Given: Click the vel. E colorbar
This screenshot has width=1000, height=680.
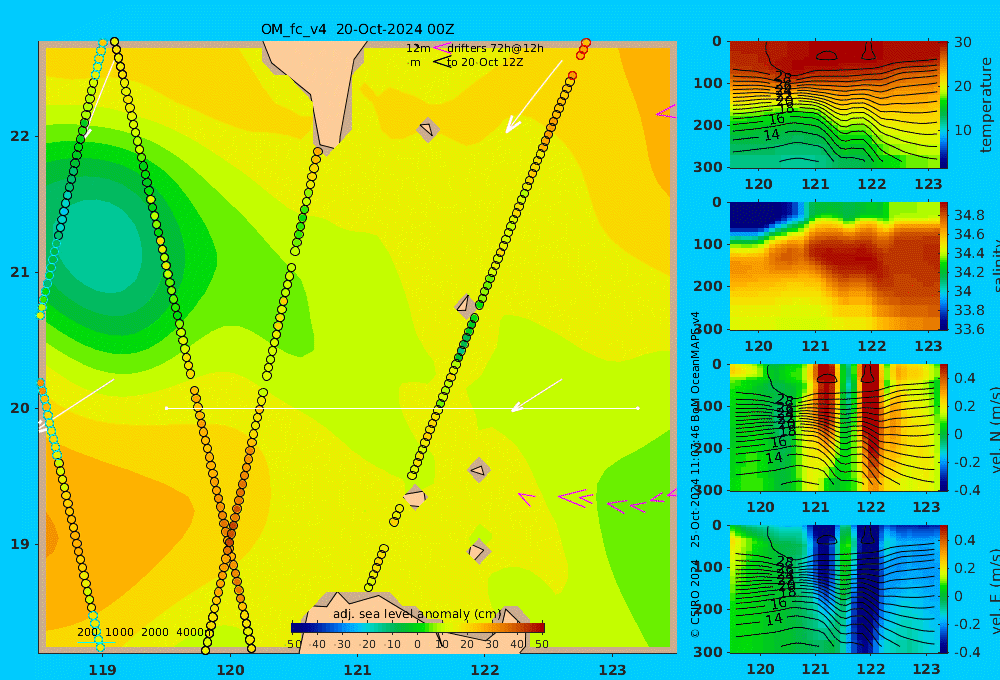Looking at the screenshot, I should [944, 589].
